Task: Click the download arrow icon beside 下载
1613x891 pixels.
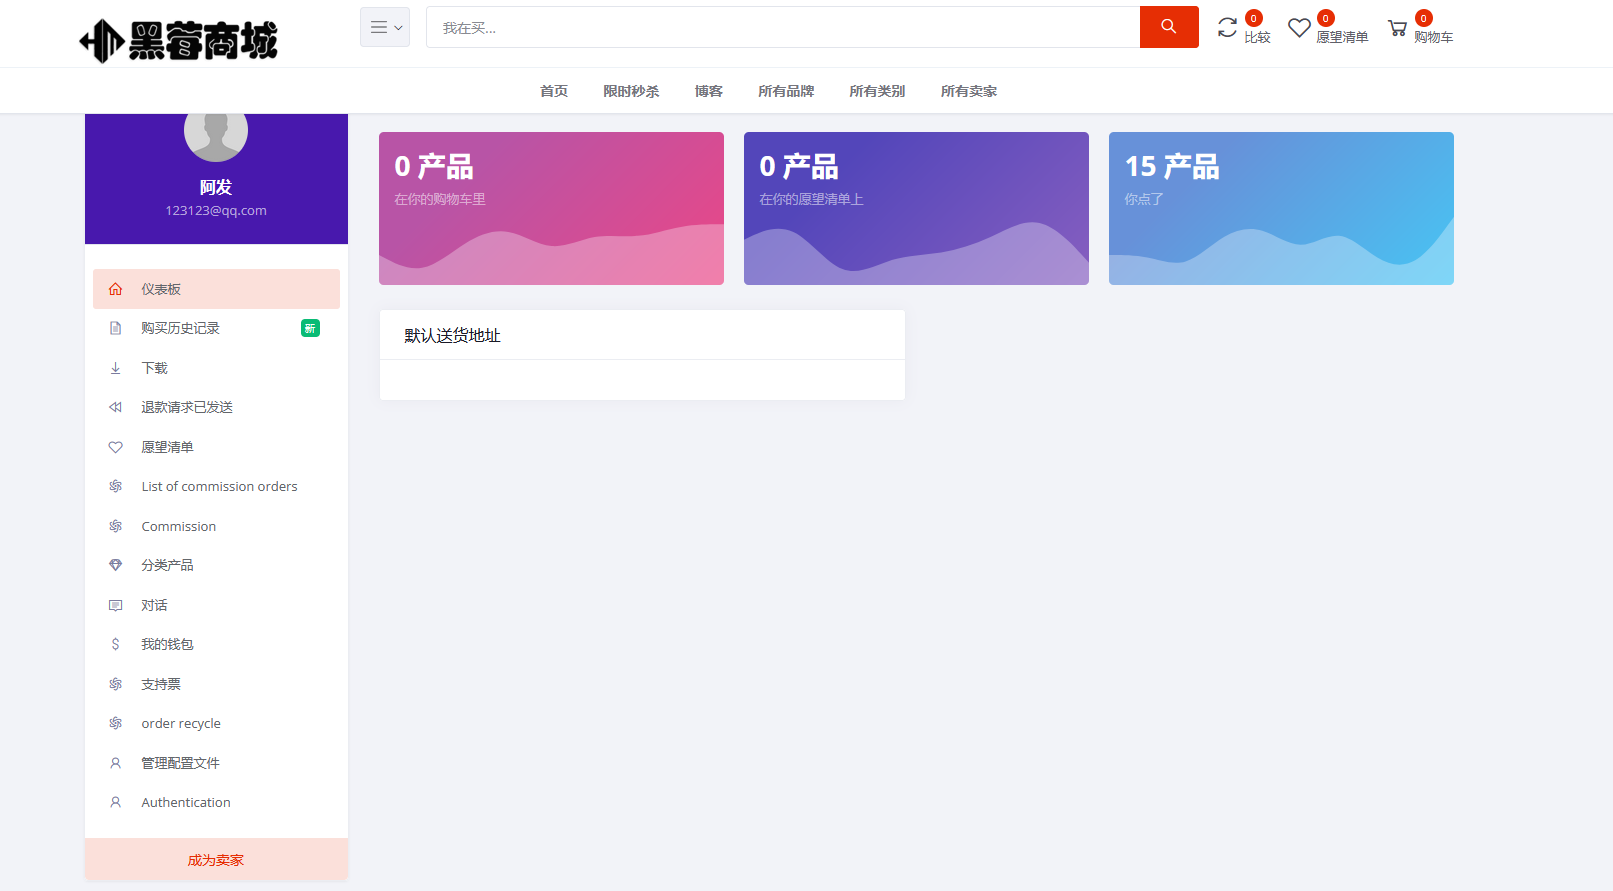Action: click(x=116, y=368)
